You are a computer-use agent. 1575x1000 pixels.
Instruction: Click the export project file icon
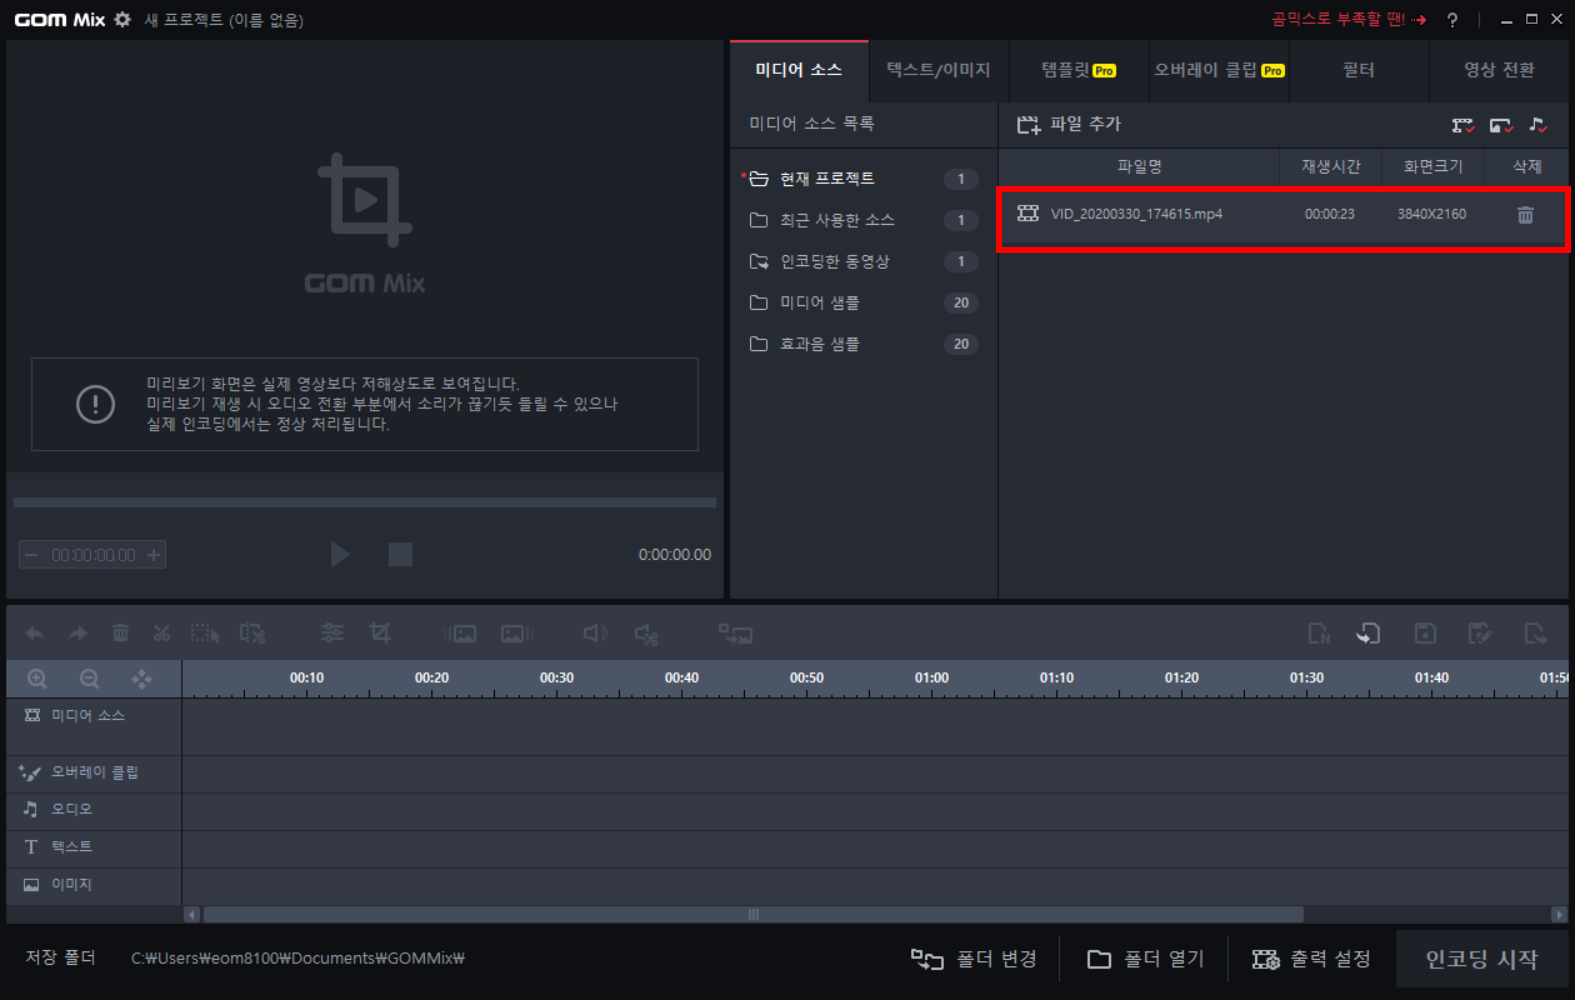point(1535,633)
